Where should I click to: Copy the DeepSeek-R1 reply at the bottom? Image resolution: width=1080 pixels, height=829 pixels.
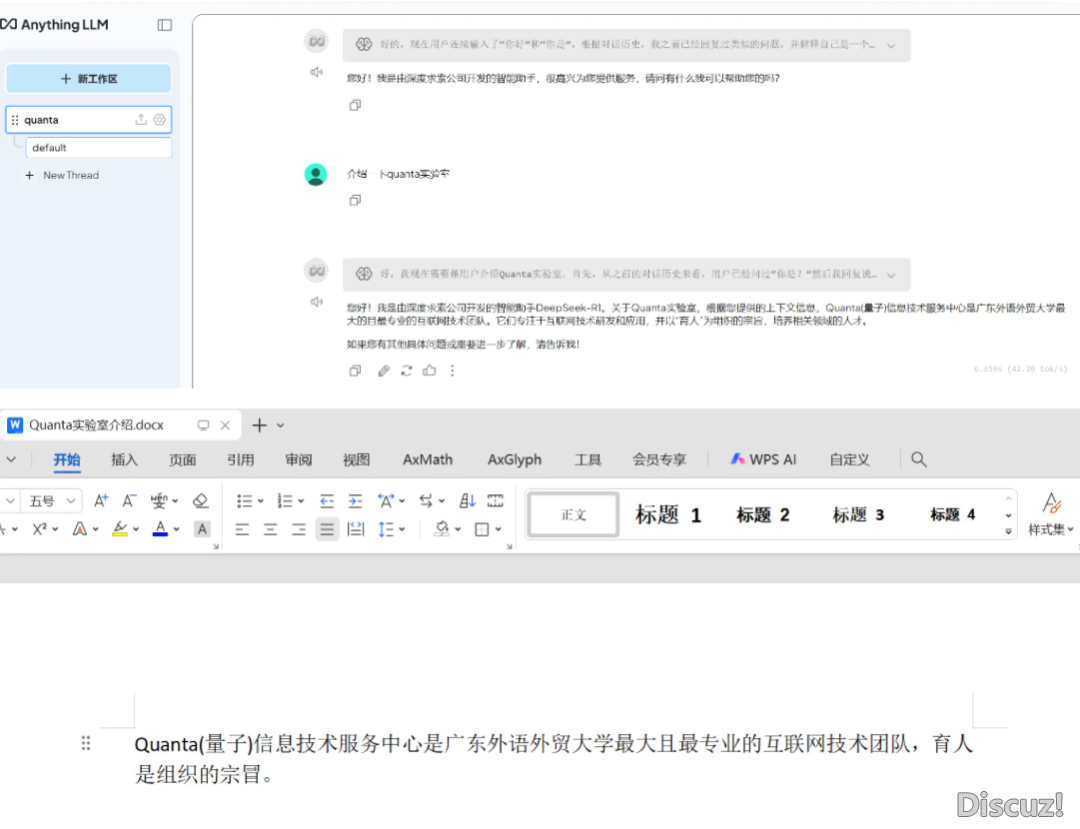tap(355, 370)
